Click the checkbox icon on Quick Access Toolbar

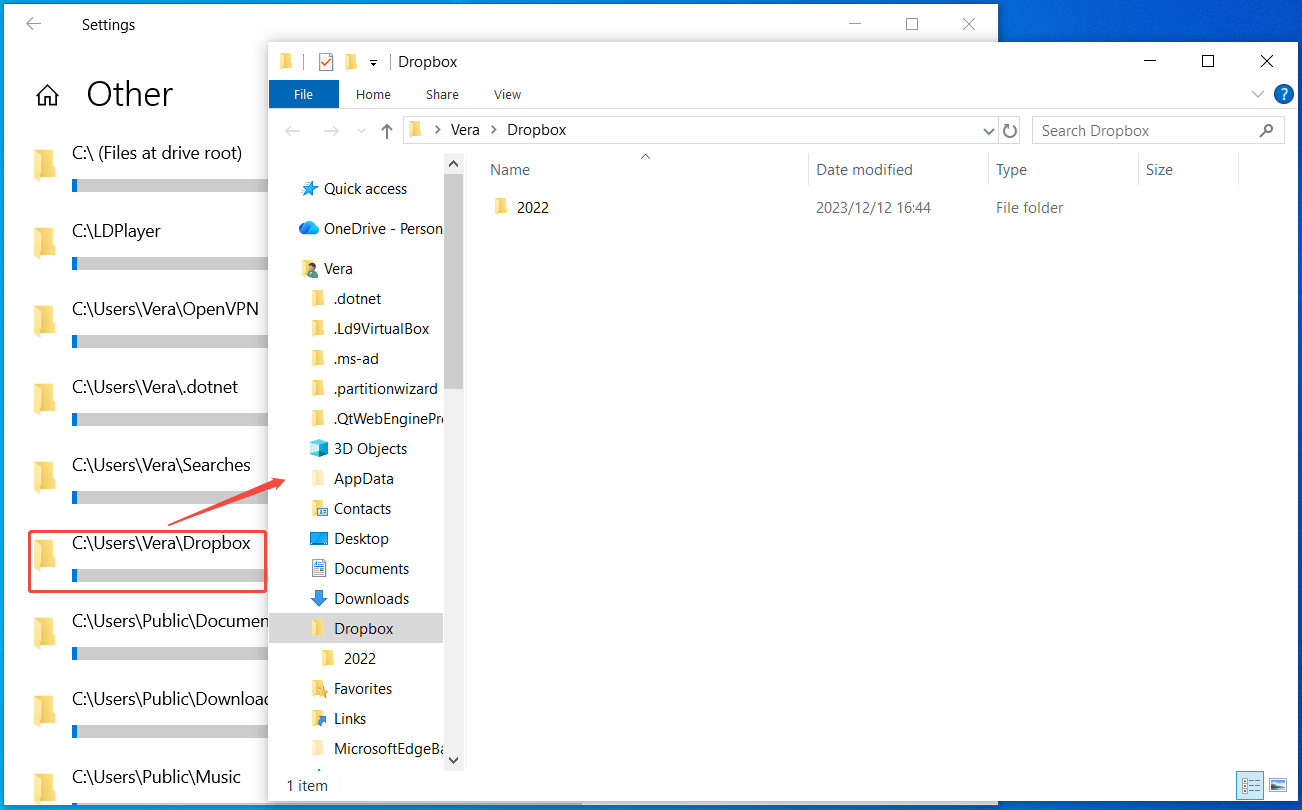click(x=325, y=61)
